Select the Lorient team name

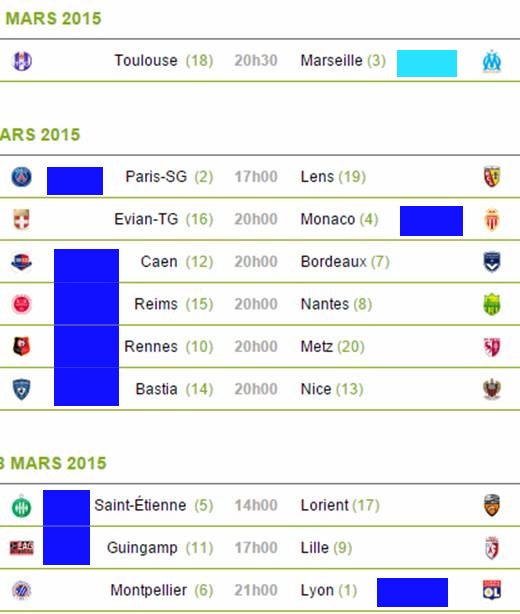click(324, 505)
